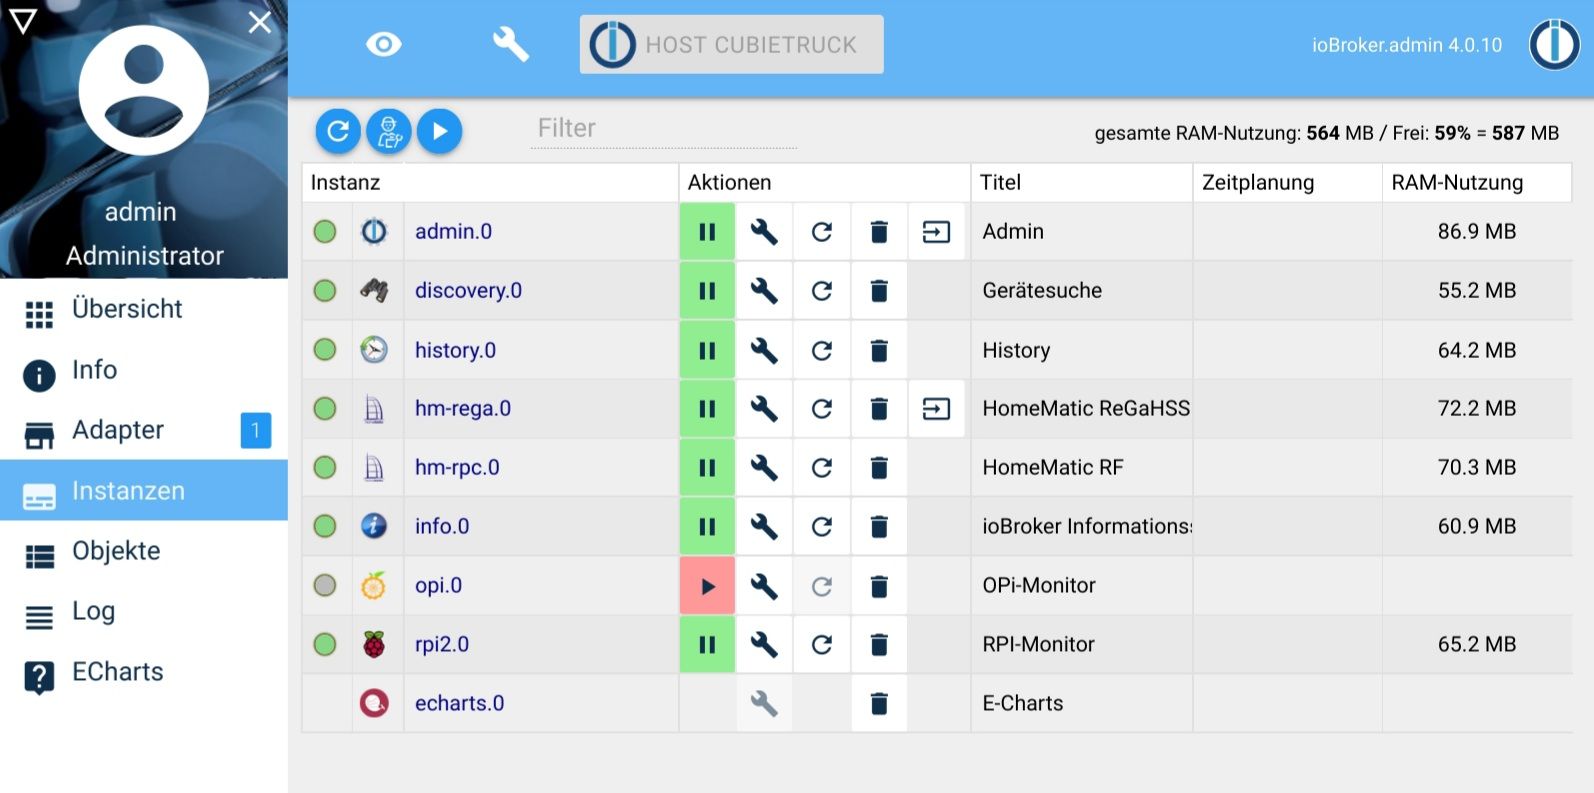Open the Info menu item
This screenshot has height=793, width=1594.
tap(144, 371)
